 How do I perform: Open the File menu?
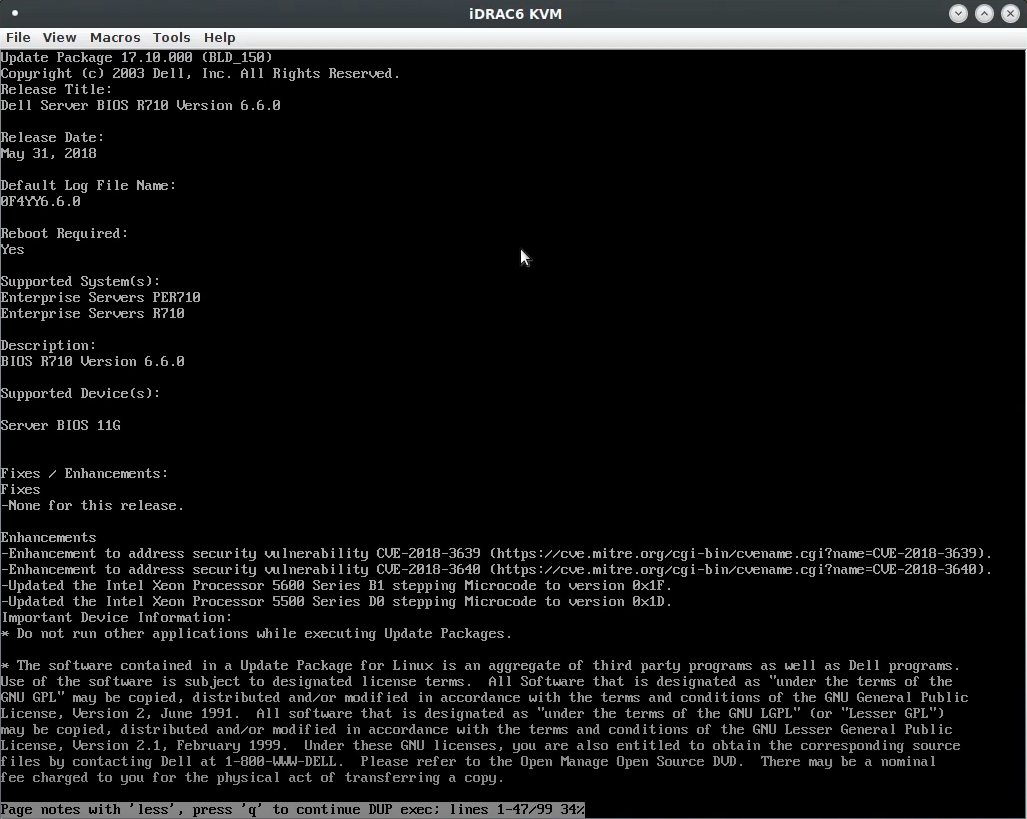pyautogui.click(x=18, y=37)
